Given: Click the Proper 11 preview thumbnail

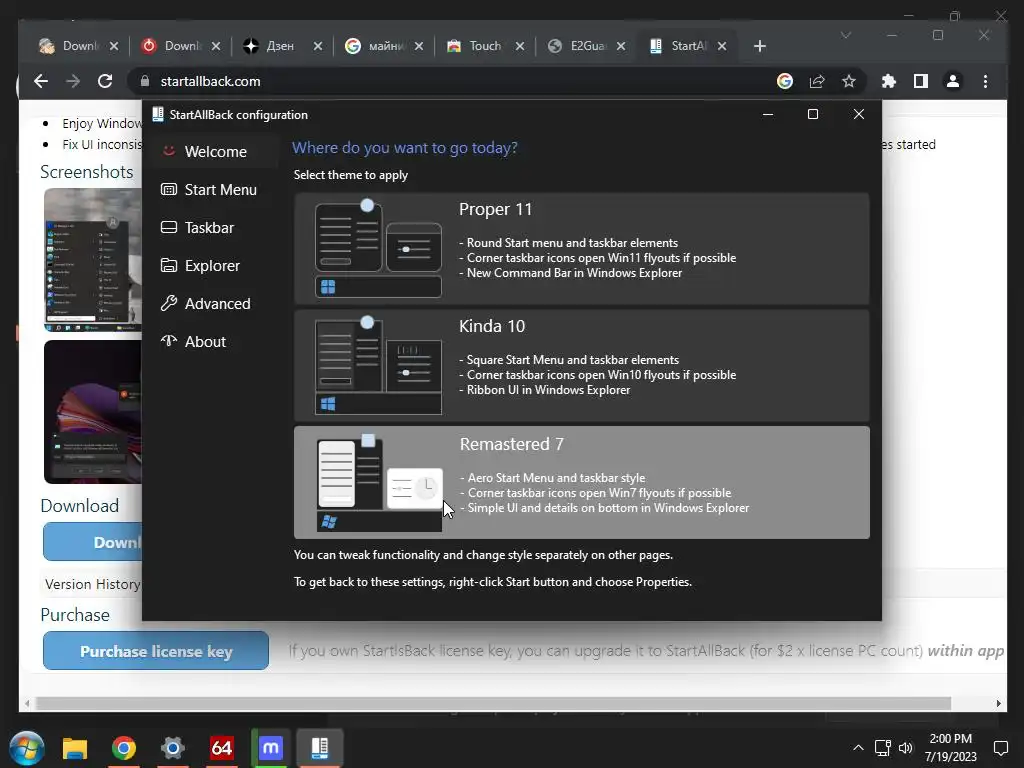Looking at the screenshot, I should point(378,248).
